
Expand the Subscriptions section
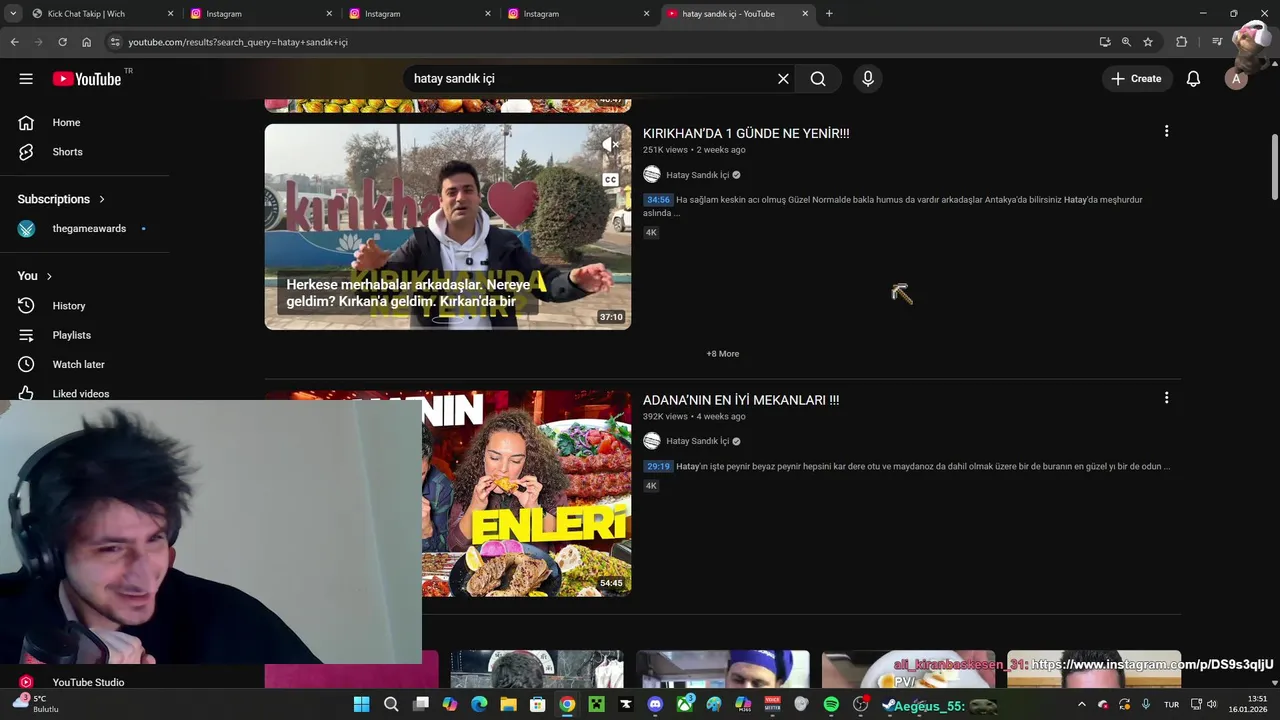pyautogui.click(x=62, y=199)
